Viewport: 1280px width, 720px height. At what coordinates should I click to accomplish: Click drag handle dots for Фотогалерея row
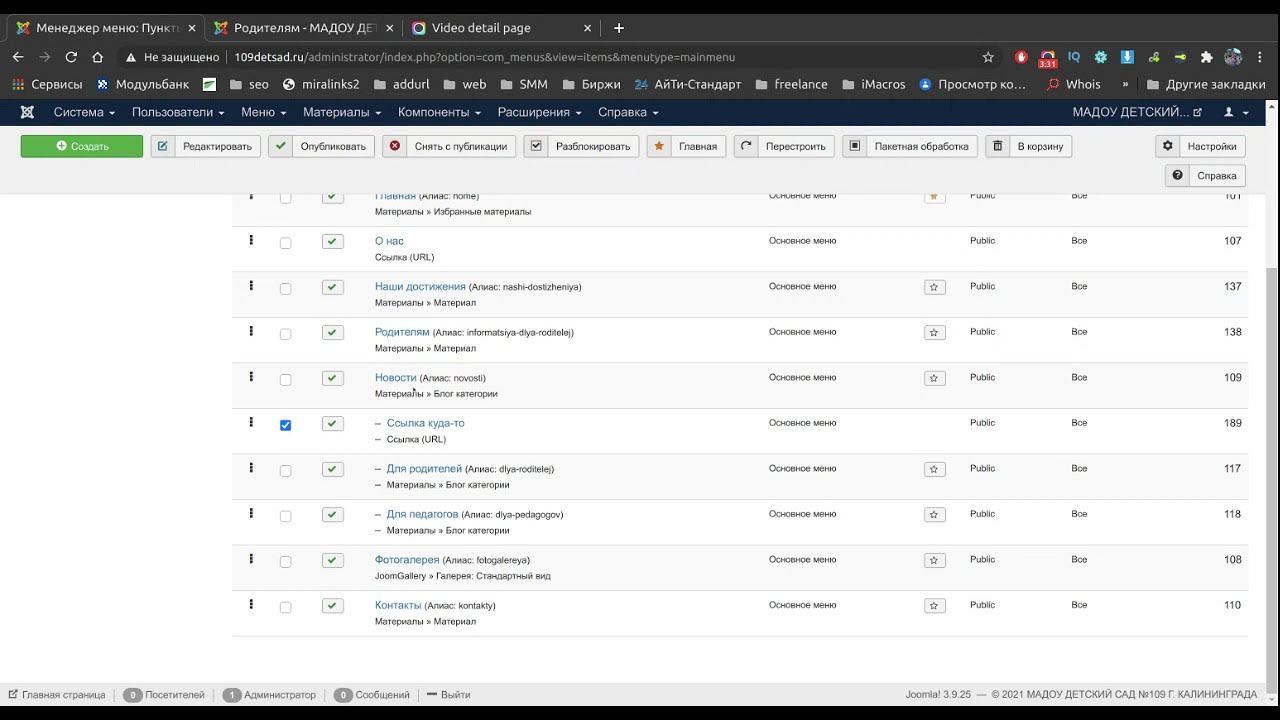coord(251,559)
